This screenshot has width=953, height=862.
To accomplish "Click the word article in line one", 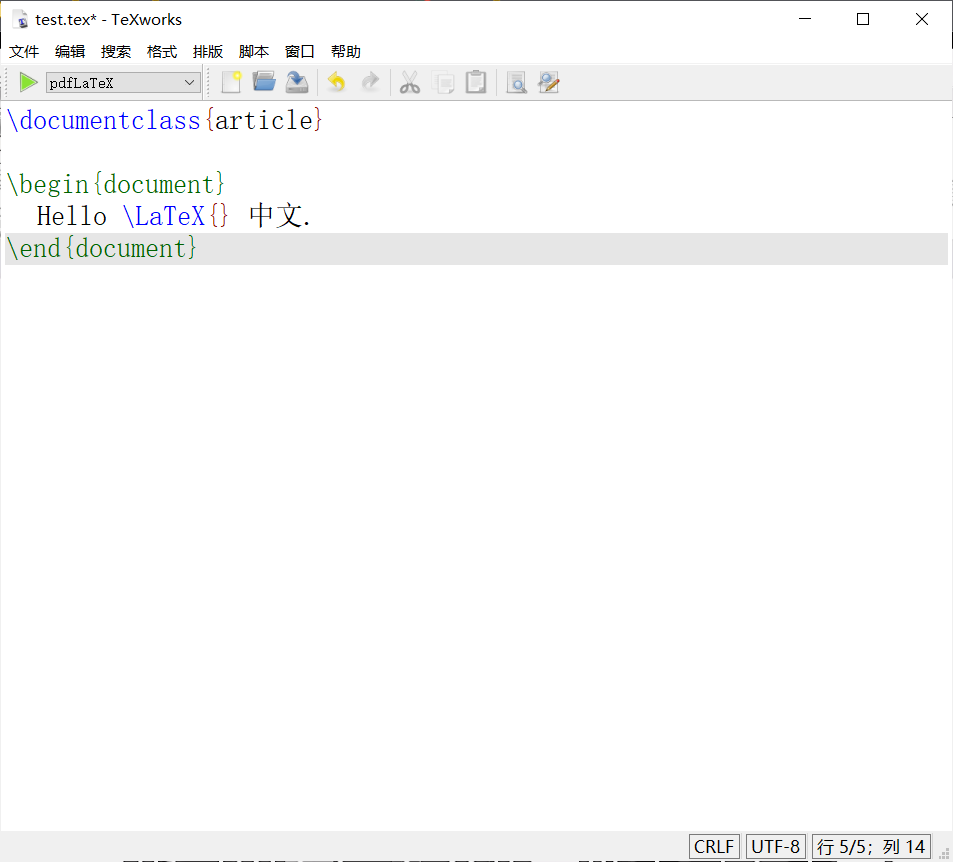I will coord(264,120).
